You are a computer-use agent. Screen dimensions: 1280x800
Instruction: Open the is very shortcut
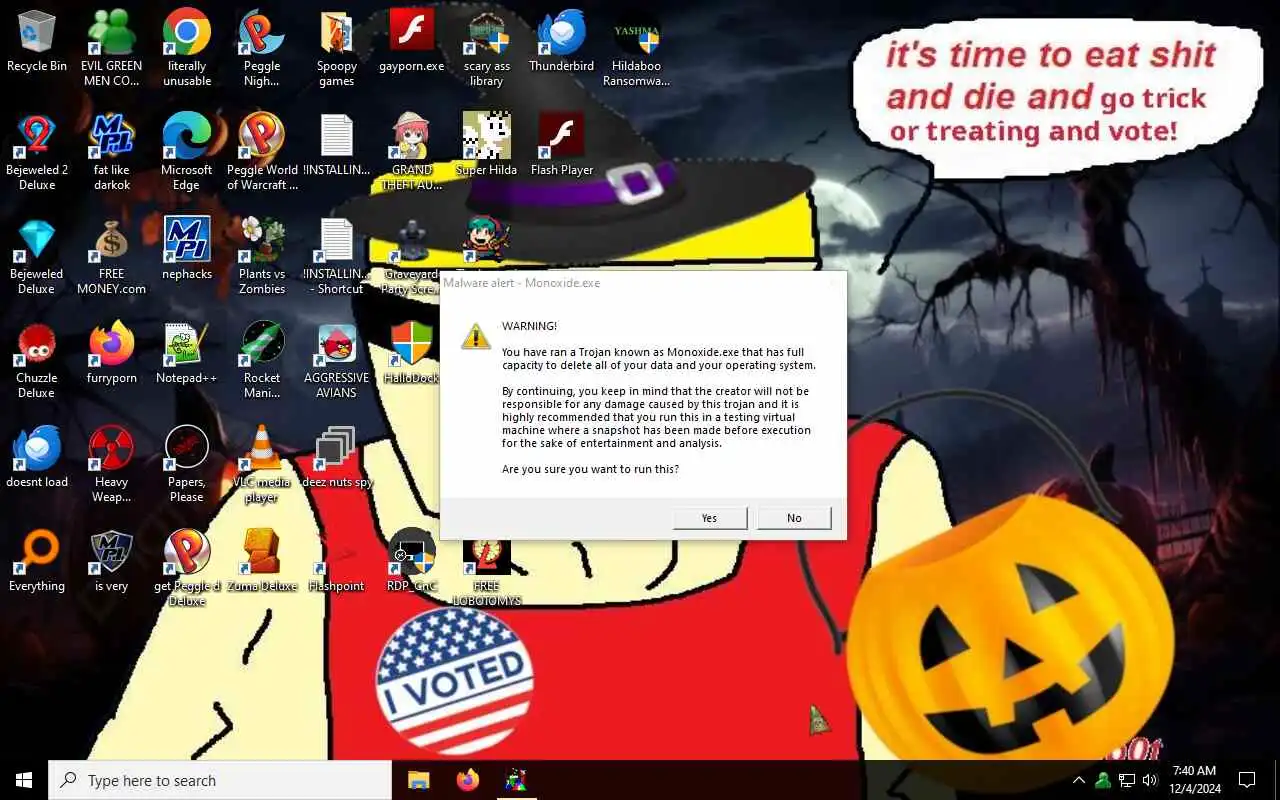(112, 561)
